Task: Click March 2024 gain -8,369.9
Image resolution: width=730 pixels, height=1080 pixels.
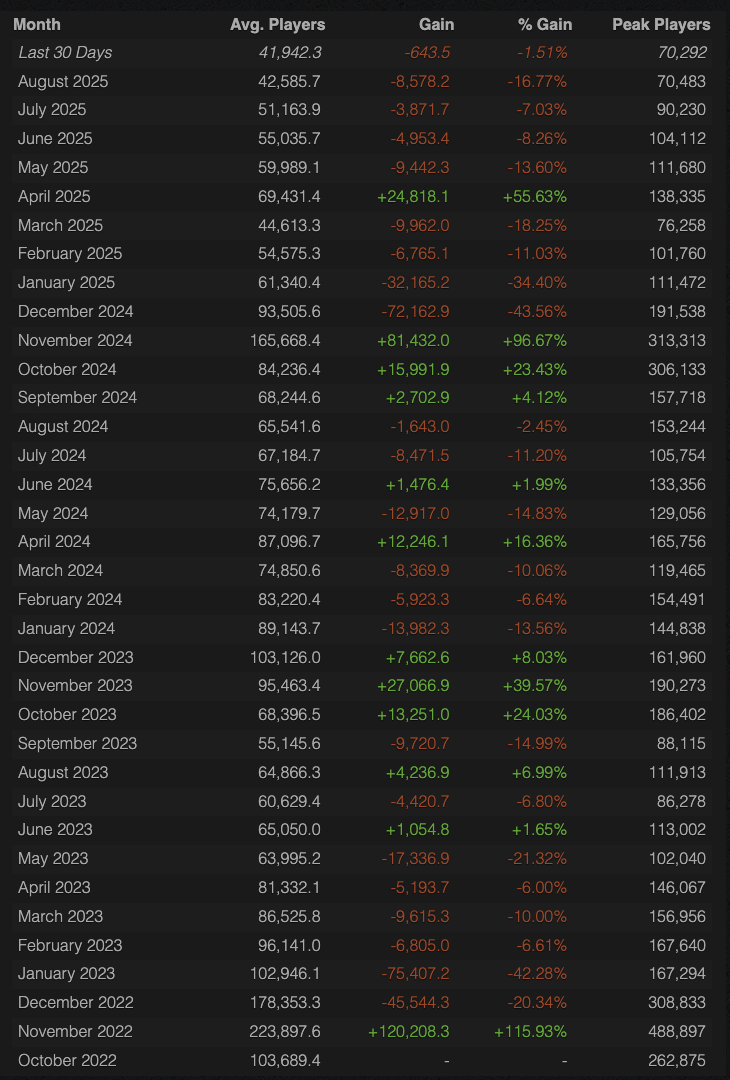Action: click(x=420, y=570)
